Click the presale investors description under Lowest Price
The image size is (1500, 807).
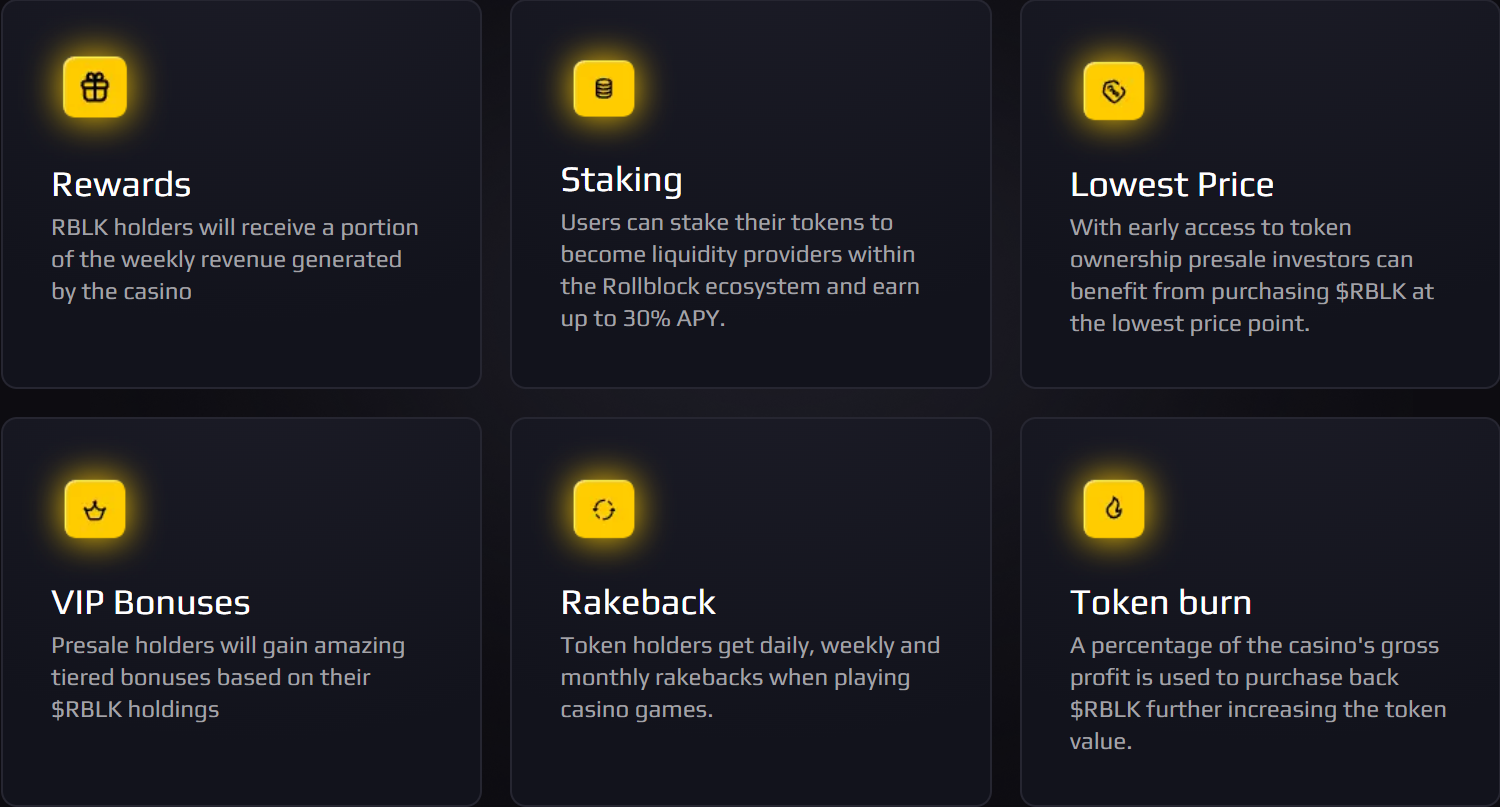coord(1252,275)
